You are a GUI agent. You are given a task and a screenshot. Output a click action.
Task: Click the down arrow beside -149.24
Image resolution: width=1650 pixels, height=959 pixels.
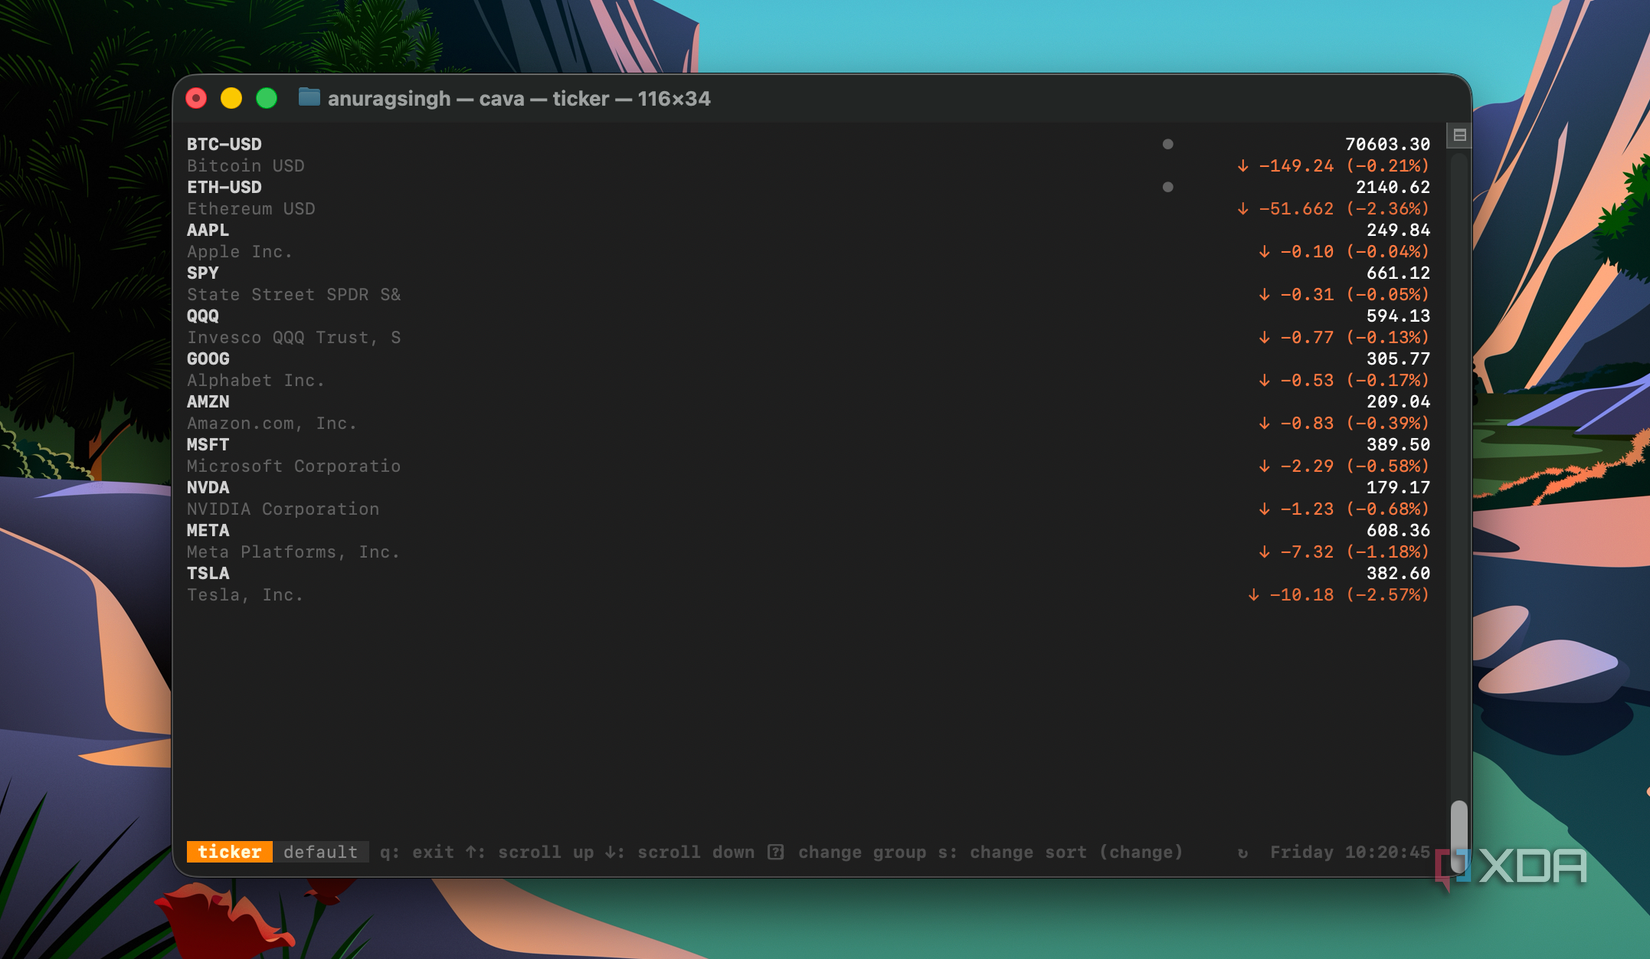[1243, 166]
